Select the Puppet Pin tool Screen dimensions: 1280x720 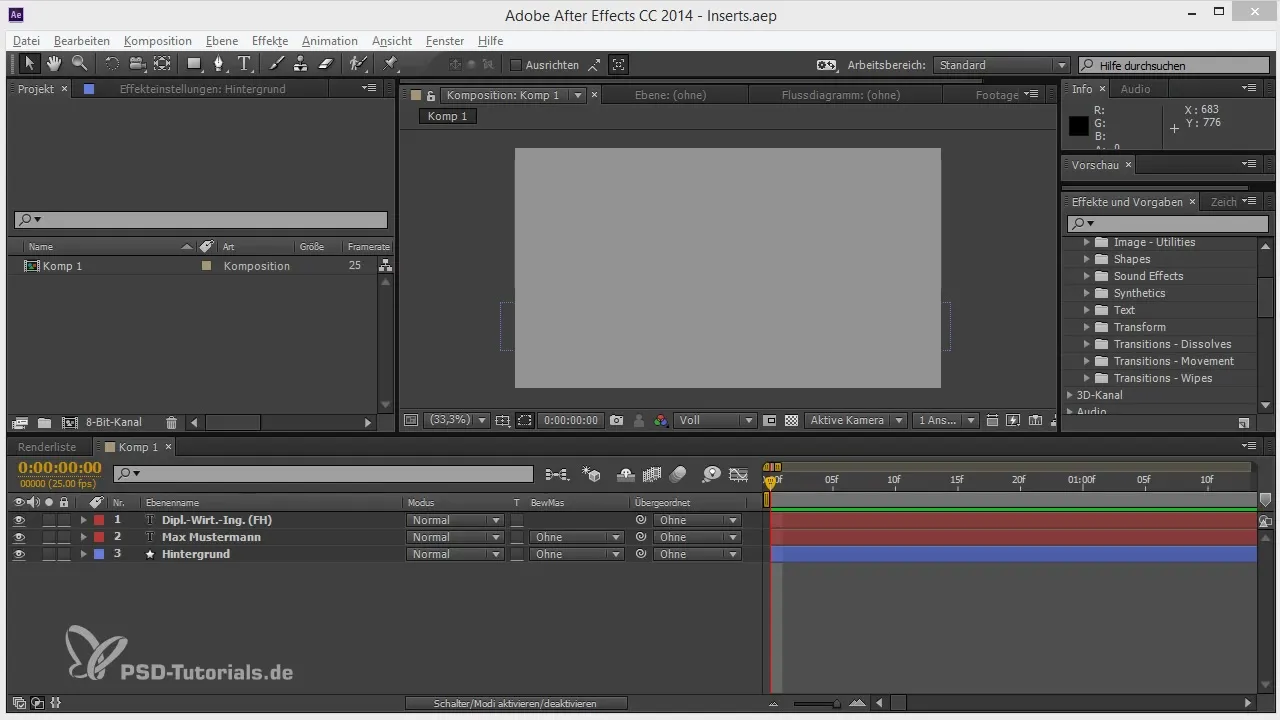click(390, 64)
